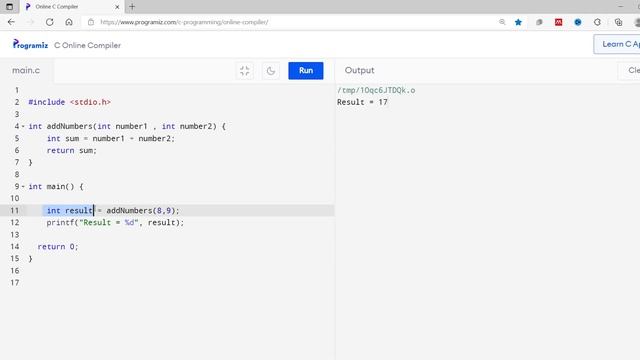Toggle the favorites star for this page
The height and width of the screenshot is (360, 640).
[518, 22]
